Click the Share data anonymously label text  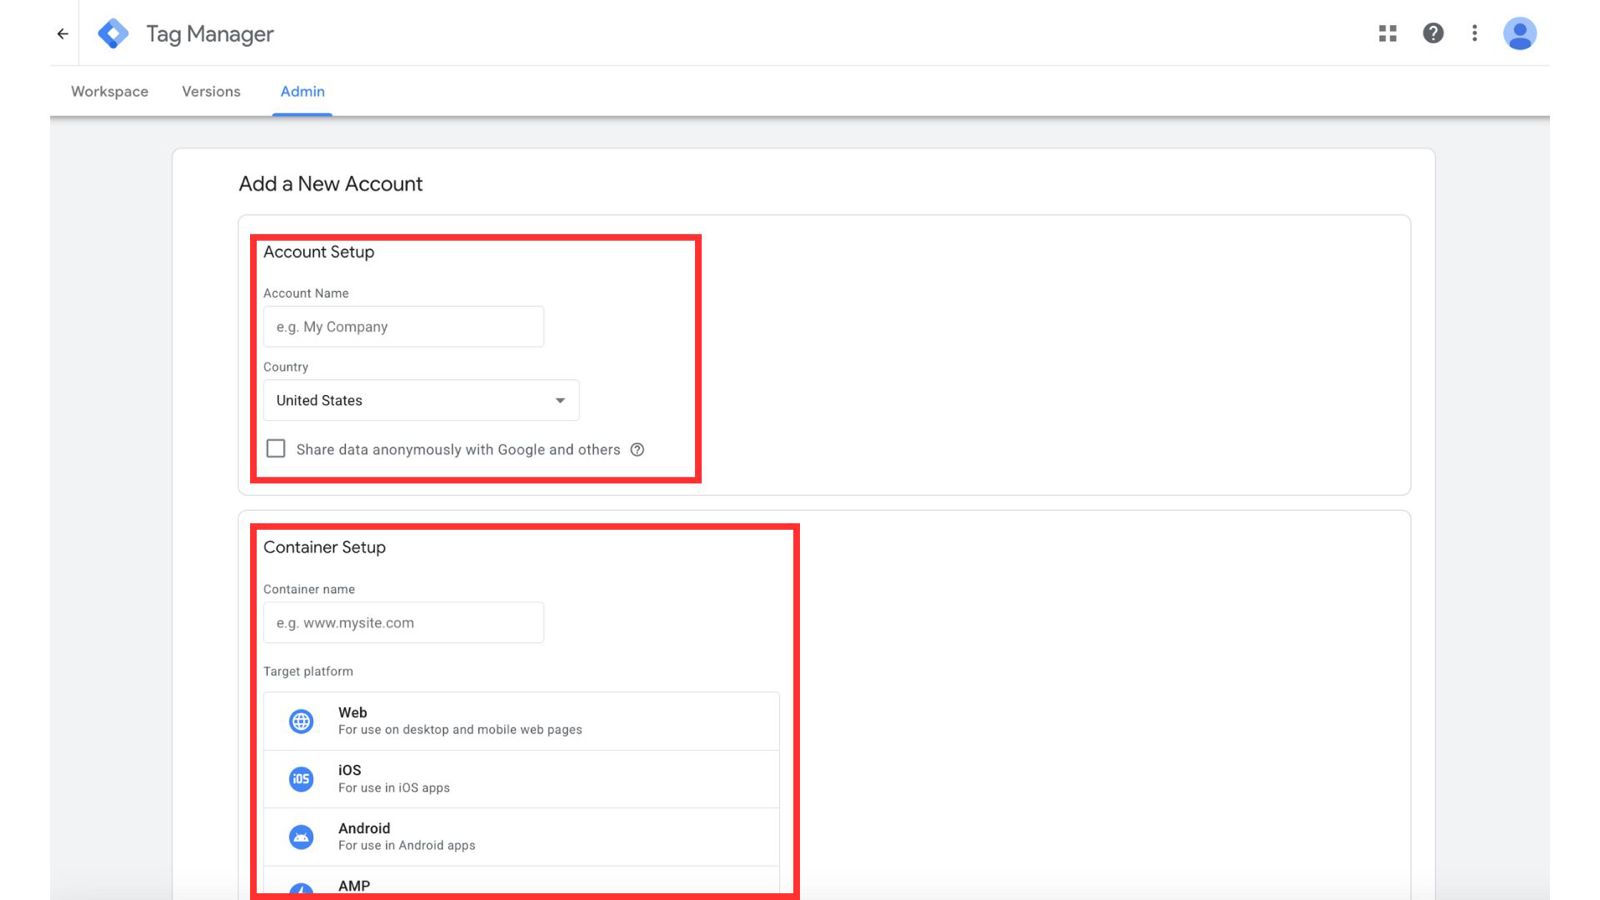[x=458, y=450]
